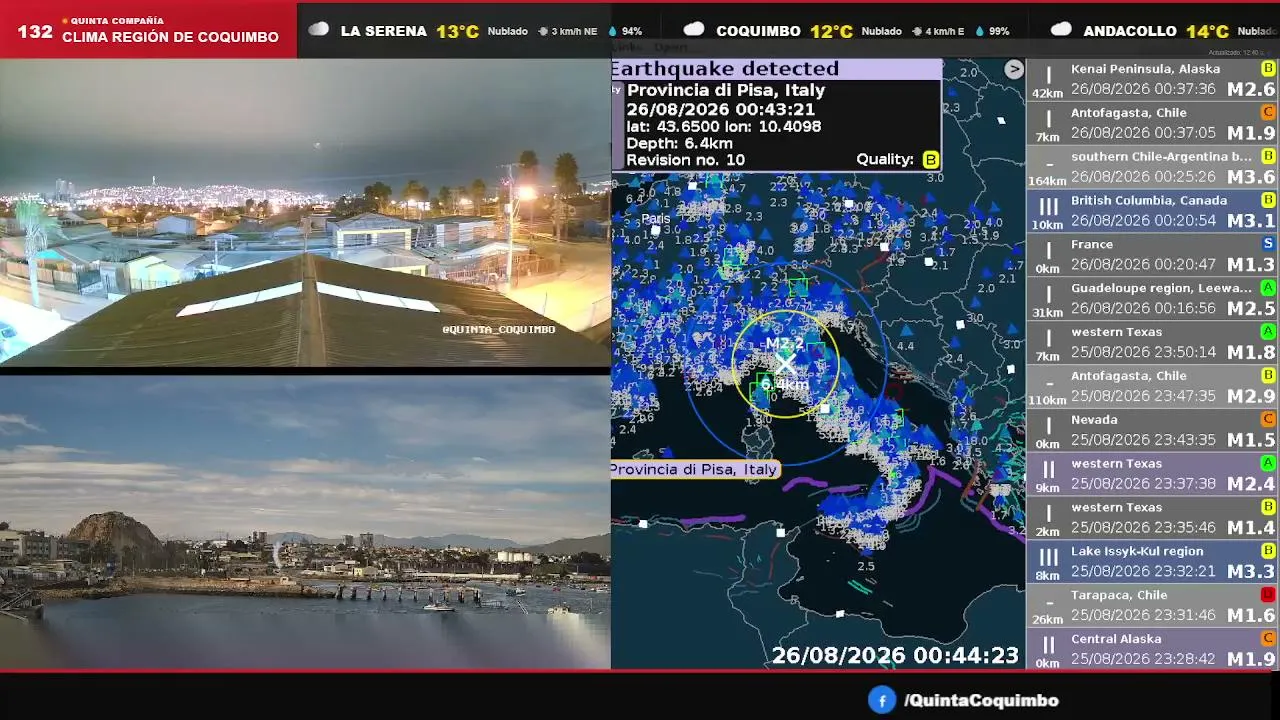The width and height of the screenshot is (1280, 720).
Task: Select the Nevada earthquake entry
Action: [x=1152, y=431]
